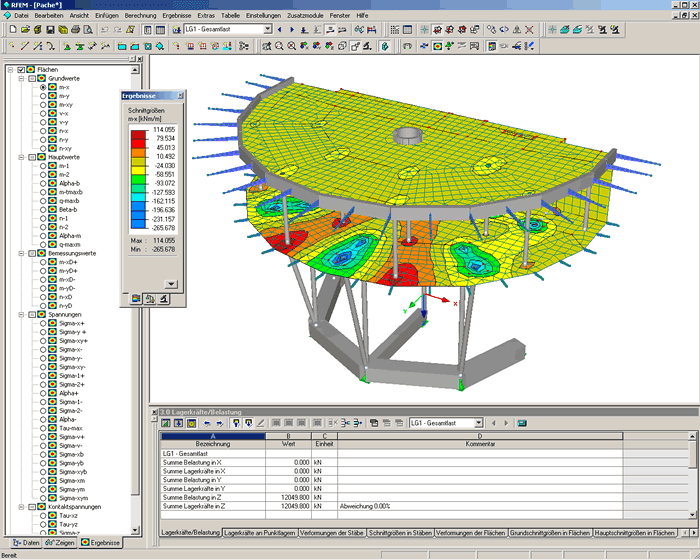Save the model with the floppy disk icon
This screenshot has width=700, height=560.
click(x=50, y=30)
